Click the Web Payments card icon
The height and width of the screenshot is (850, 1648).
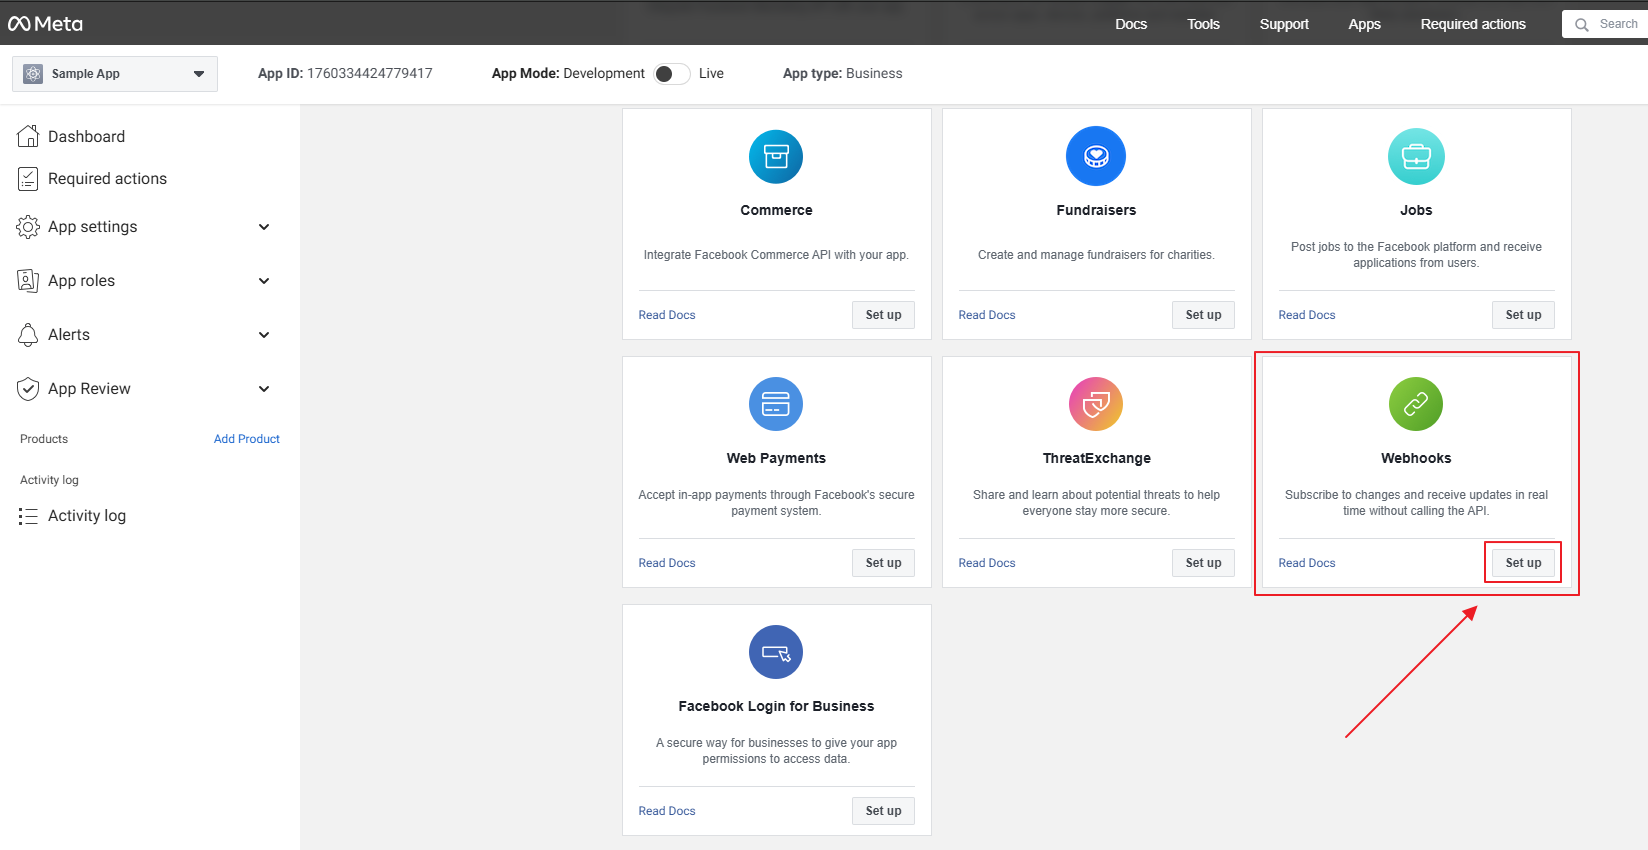[776, 404]
